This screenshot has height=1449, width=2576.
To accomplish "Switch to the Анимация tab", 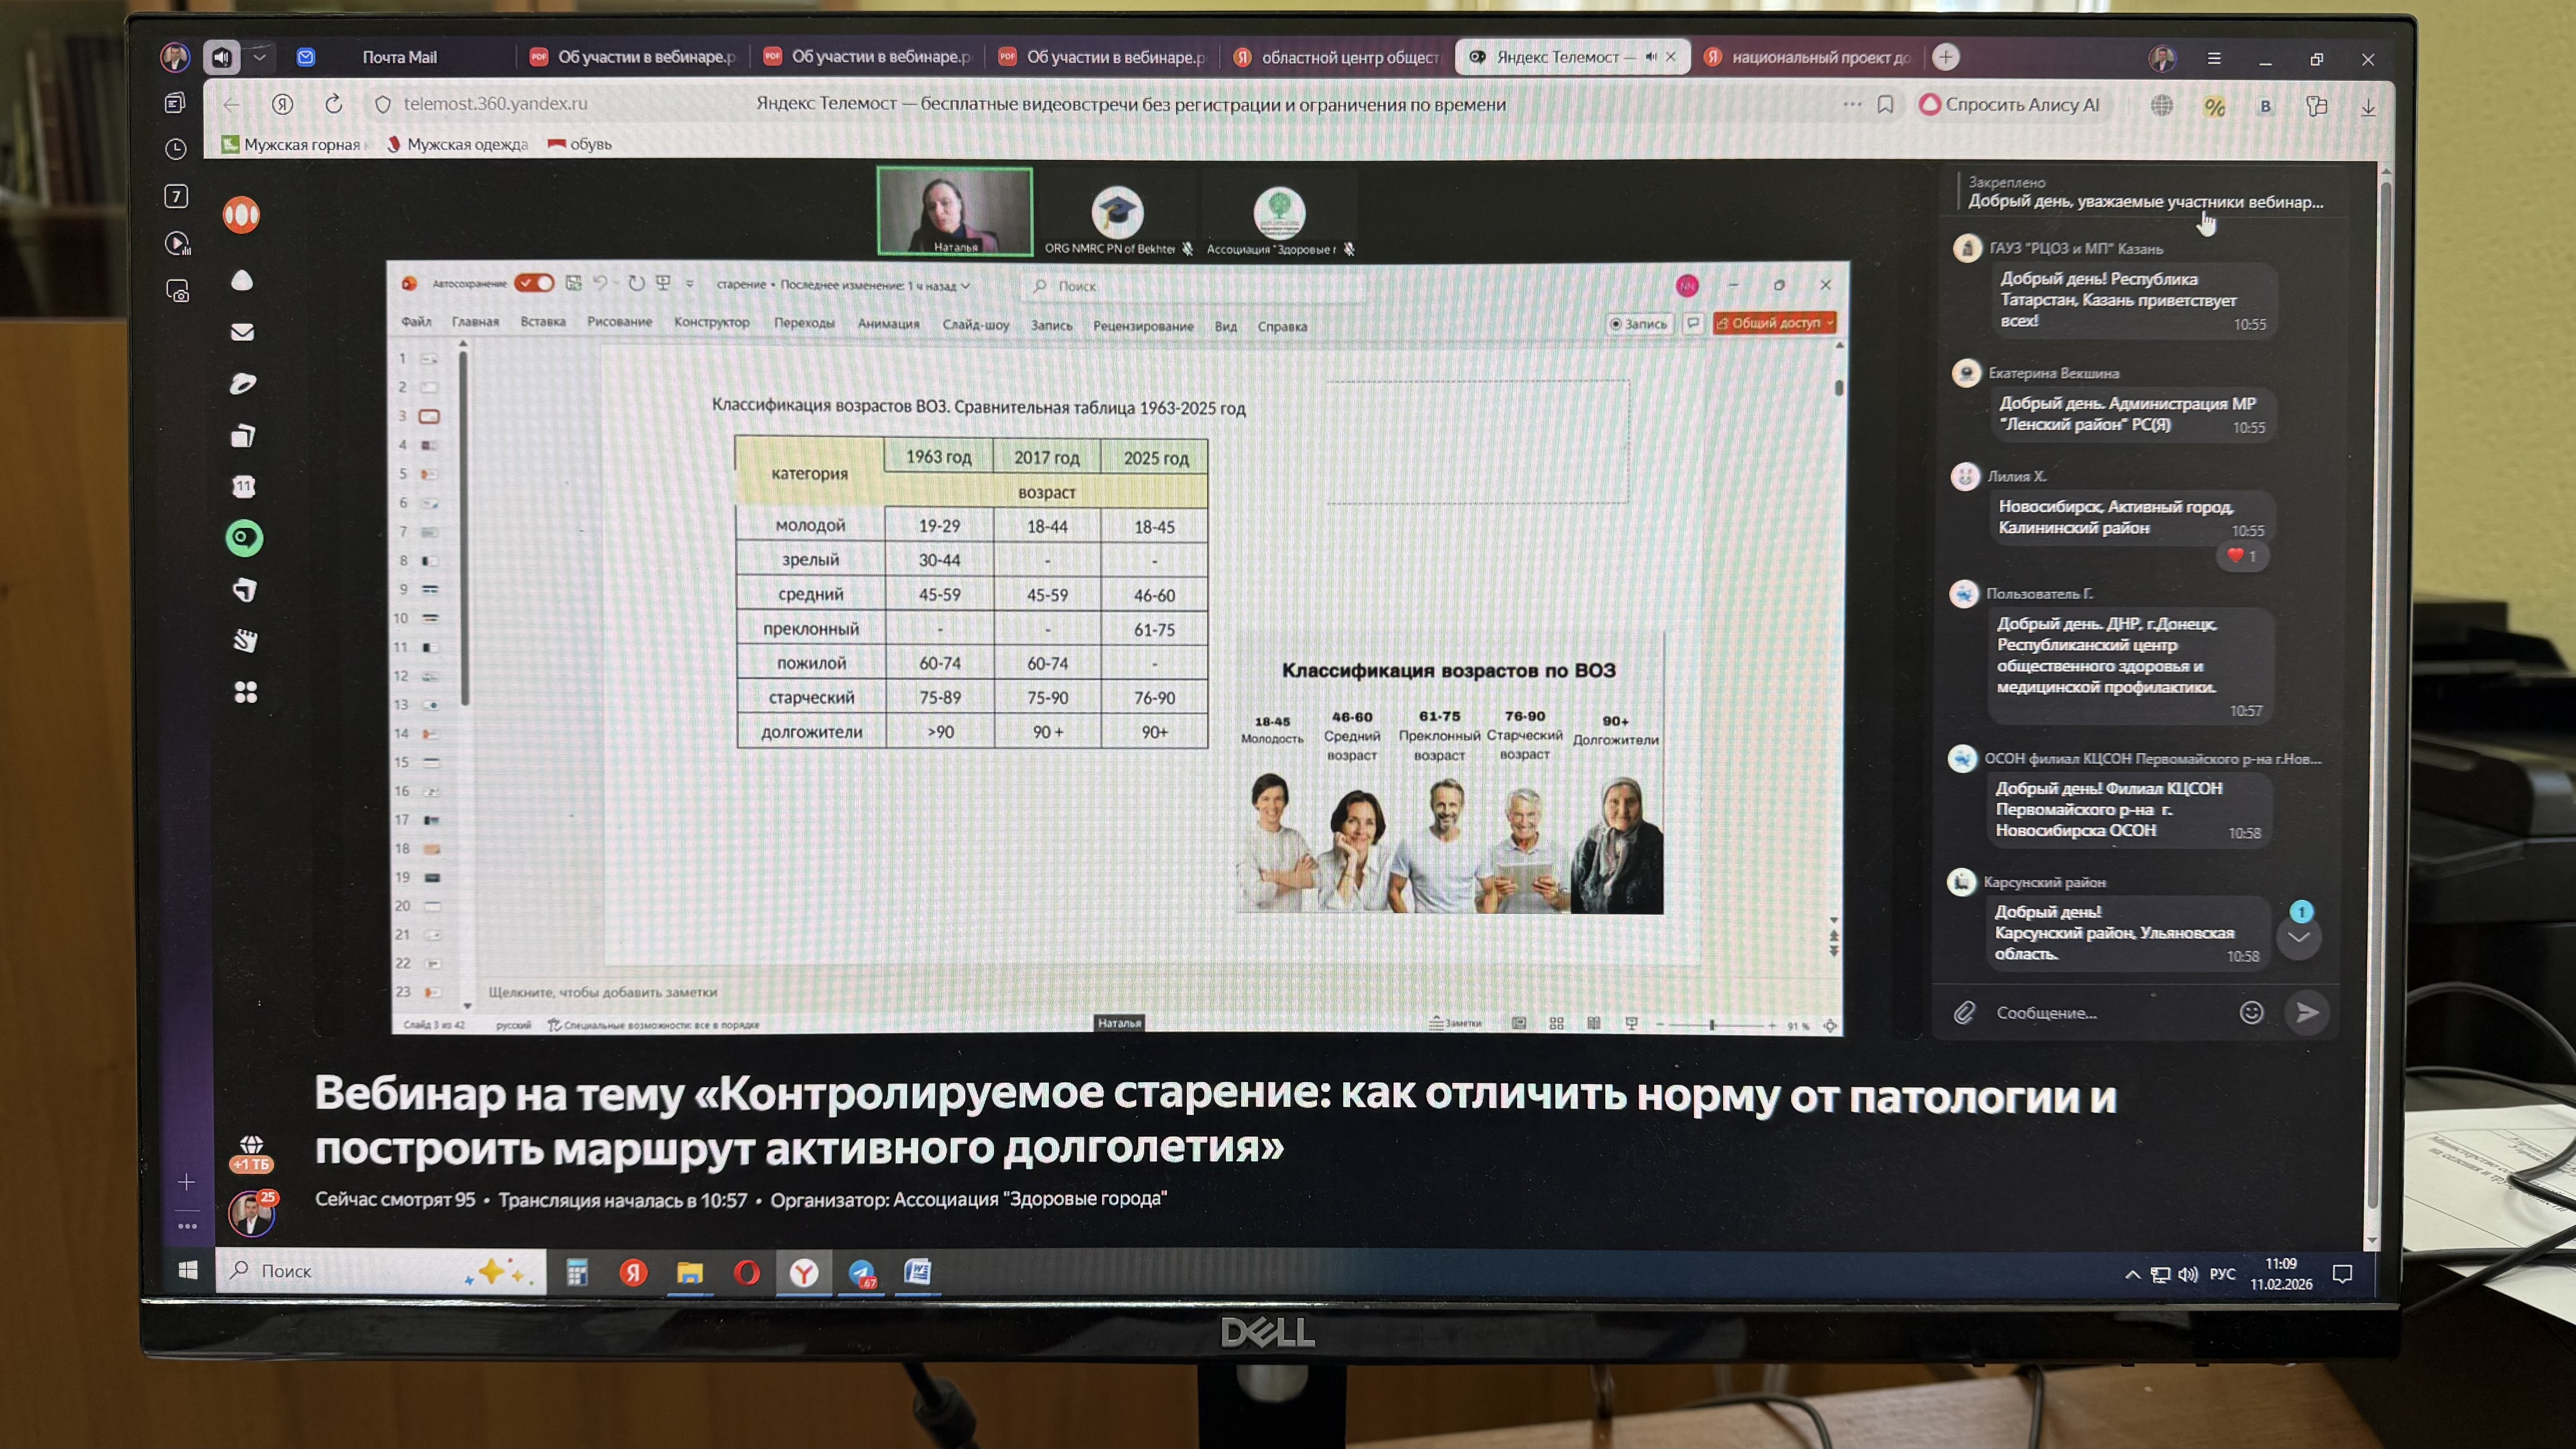I will click(x=890, y=325).
